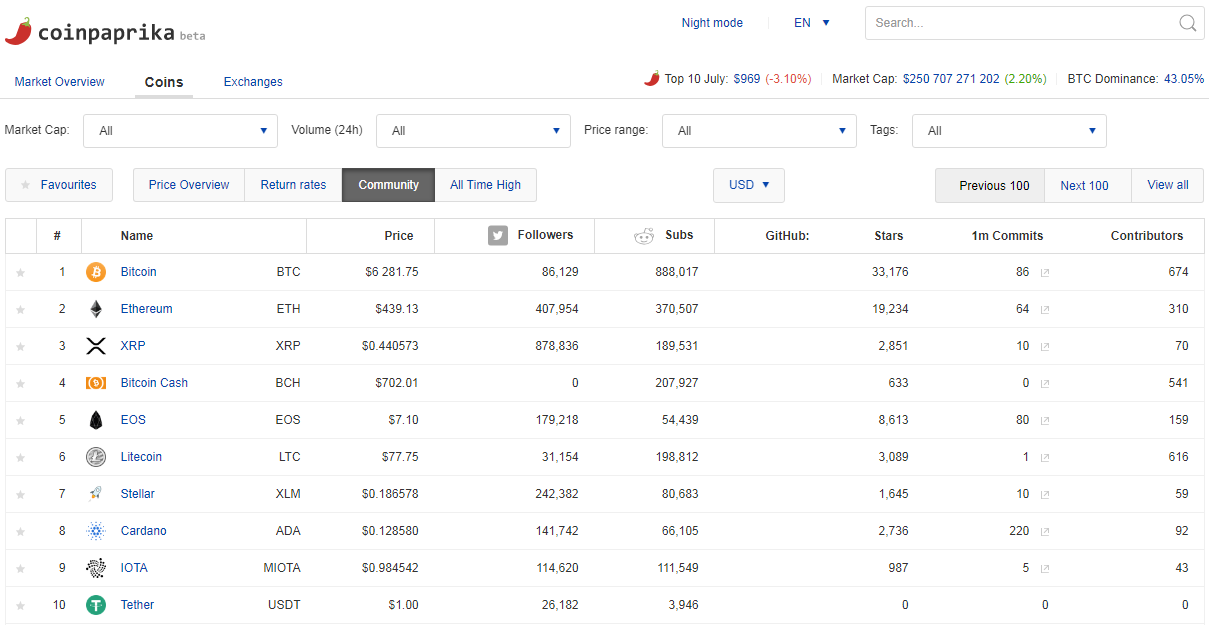Switch to the Exchanges tab
1209x625 pixels.
(253, 82)
